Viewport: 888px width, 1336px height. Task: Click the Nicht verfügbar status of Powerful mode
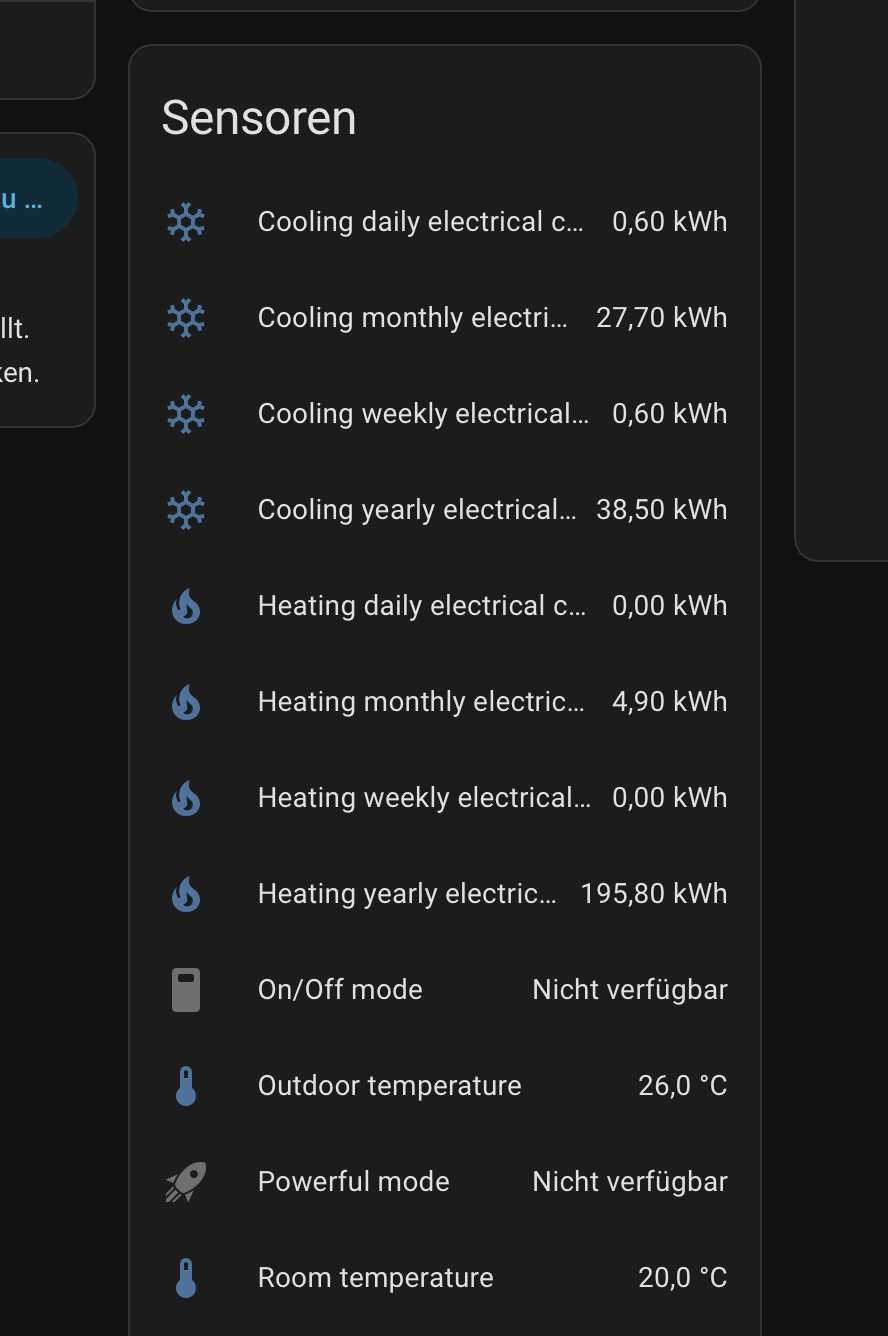tap(630, 1182)
